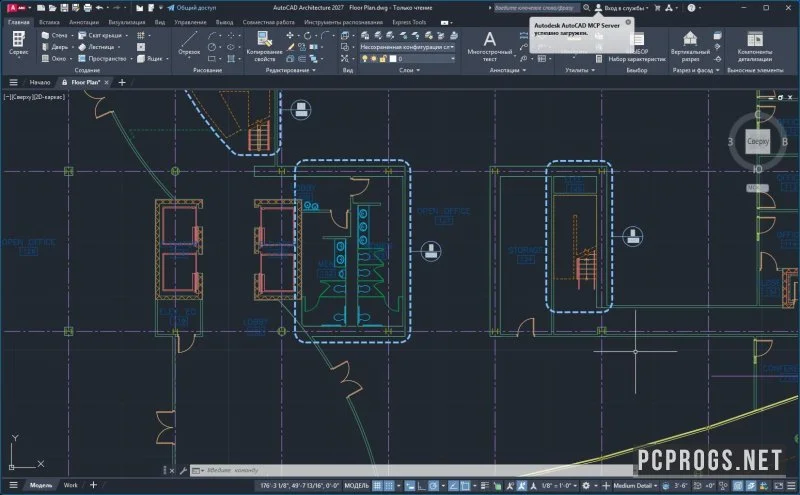Viewport: 800px width, 495px height.
Task: Click the Undo arrow in quick access toolbar
Action: 99,8
